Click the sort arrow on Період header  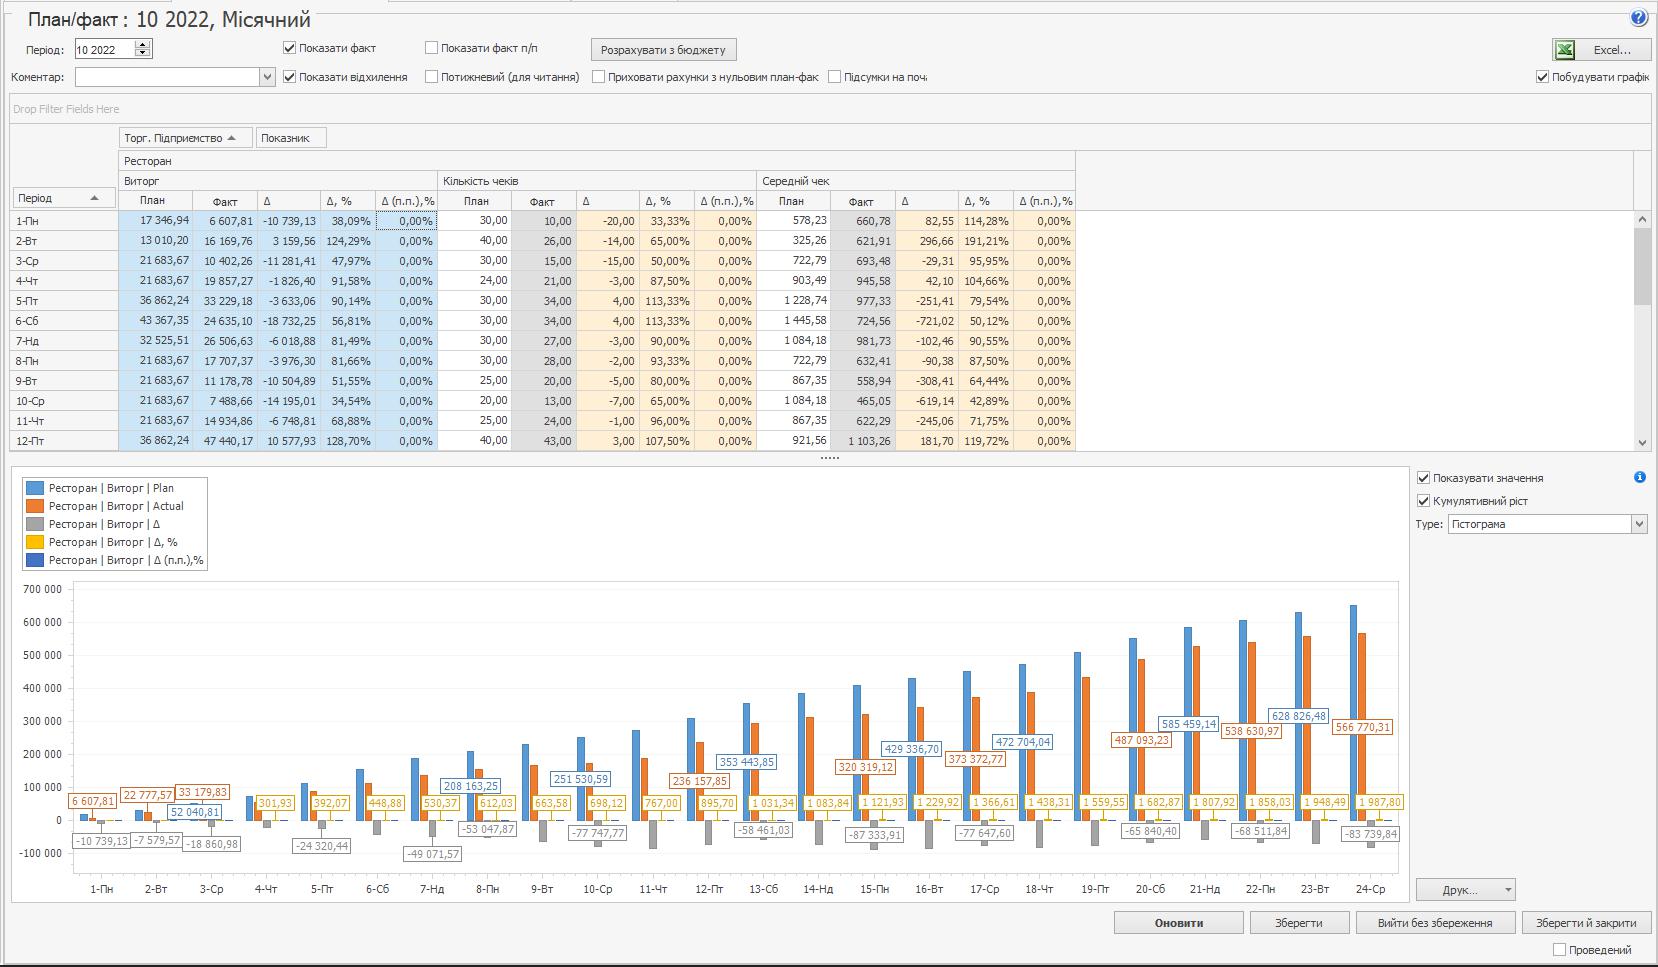click(x=95, y=198)
